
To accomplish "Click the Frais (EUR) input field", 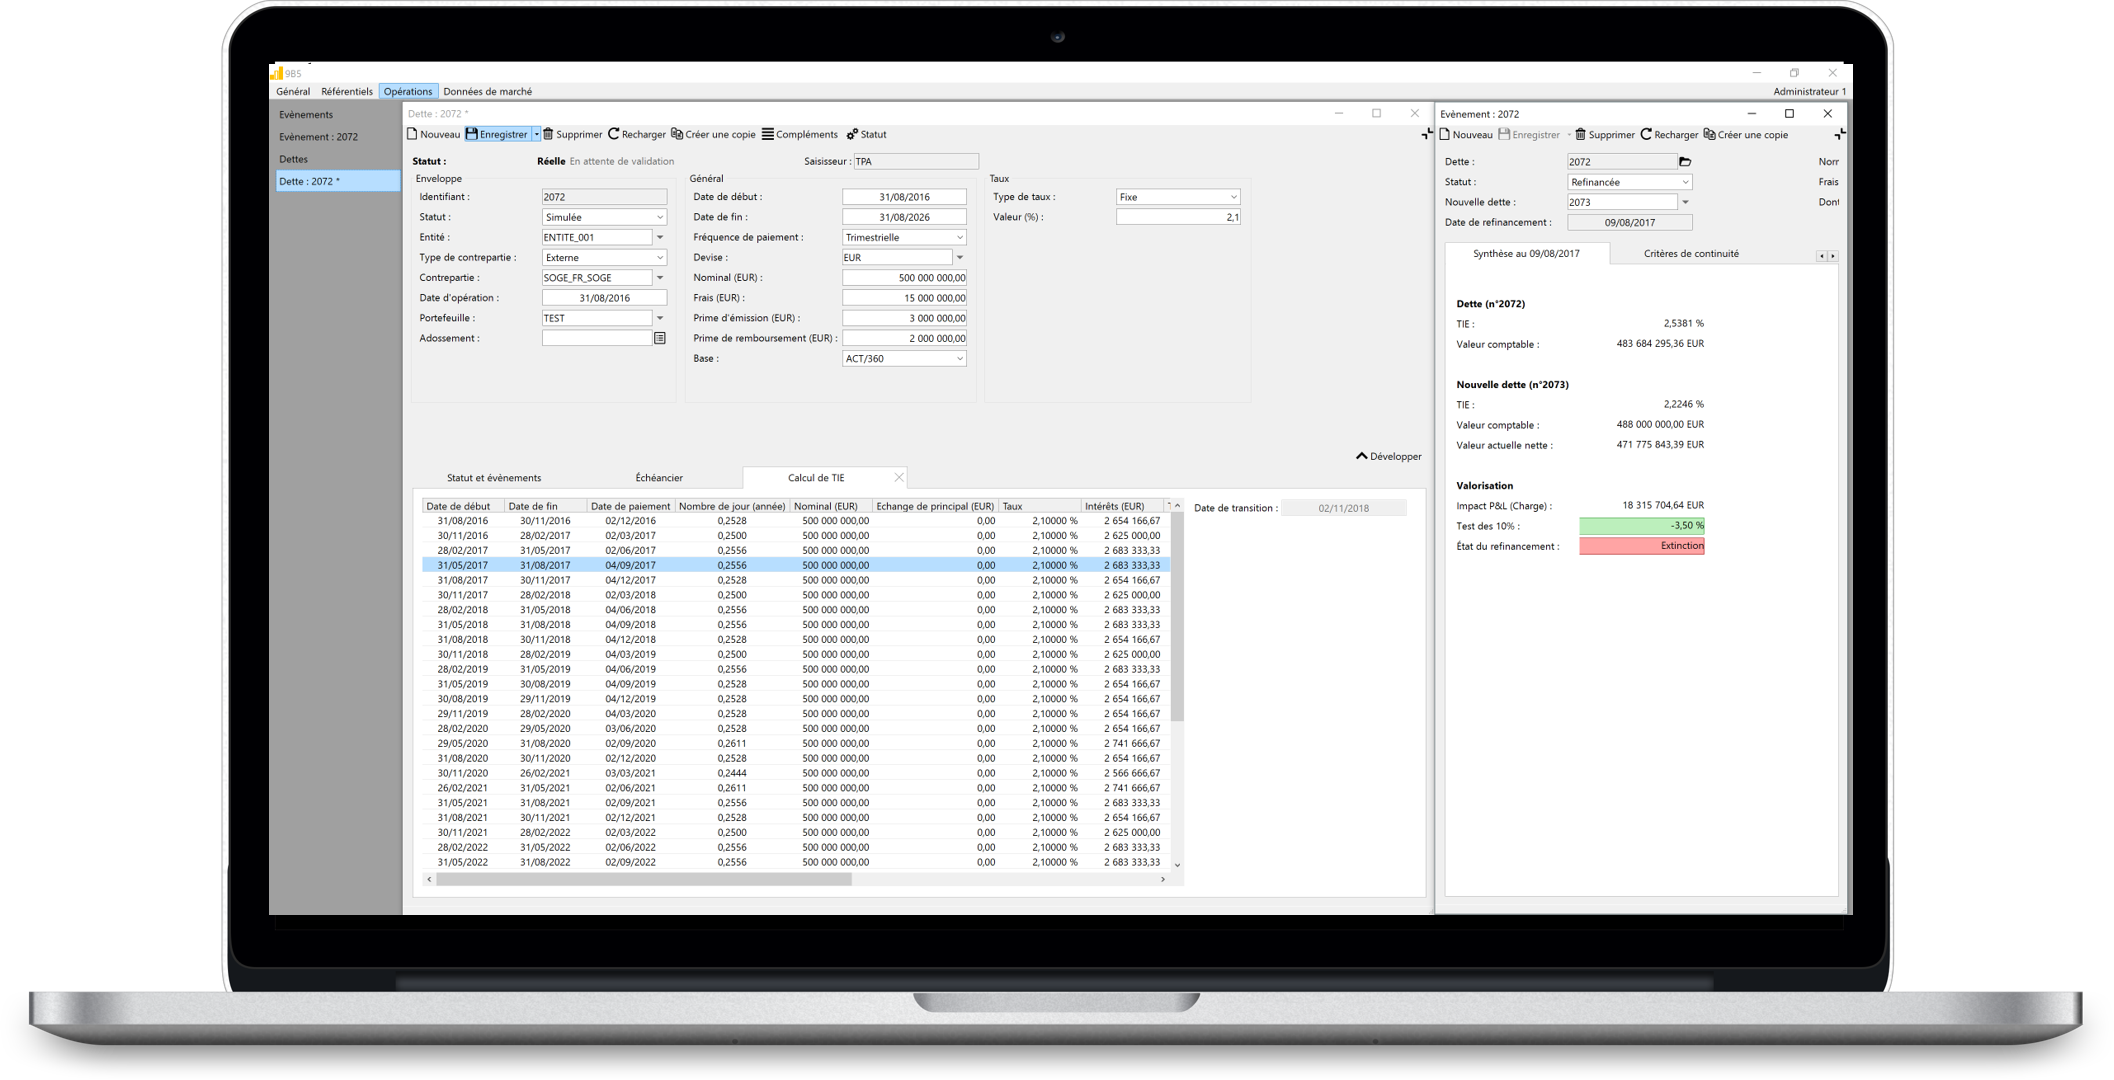I will click(x=904, y=298).
